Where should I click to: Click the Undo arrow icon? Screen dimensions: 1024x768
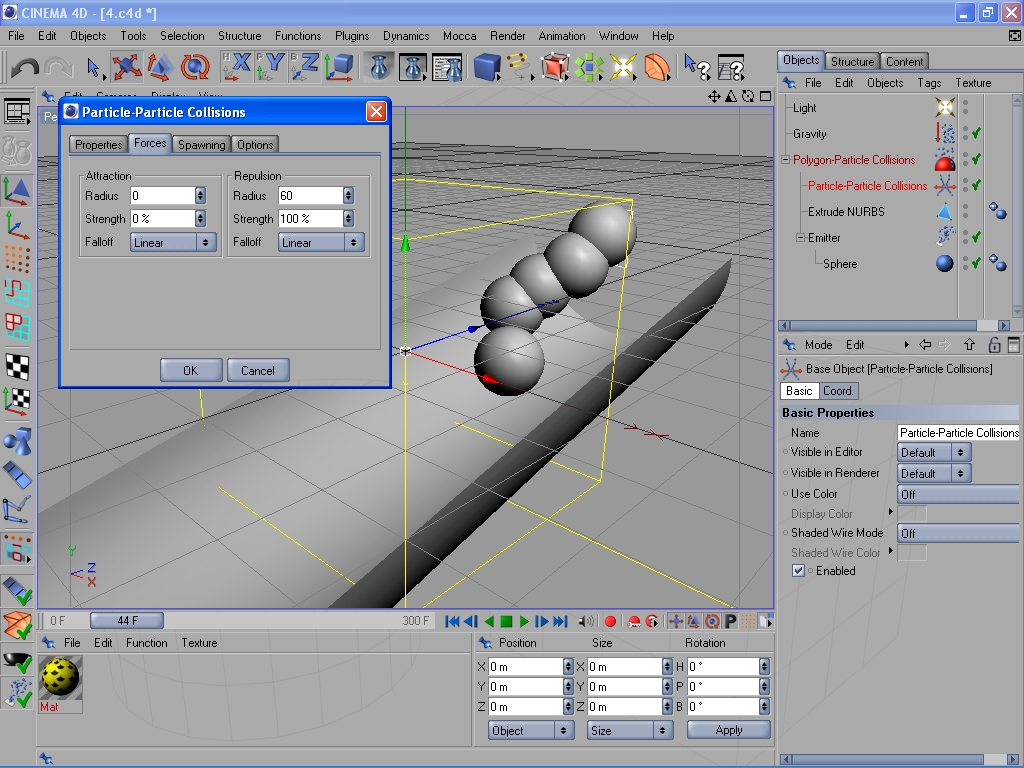(x=25, y=67)
